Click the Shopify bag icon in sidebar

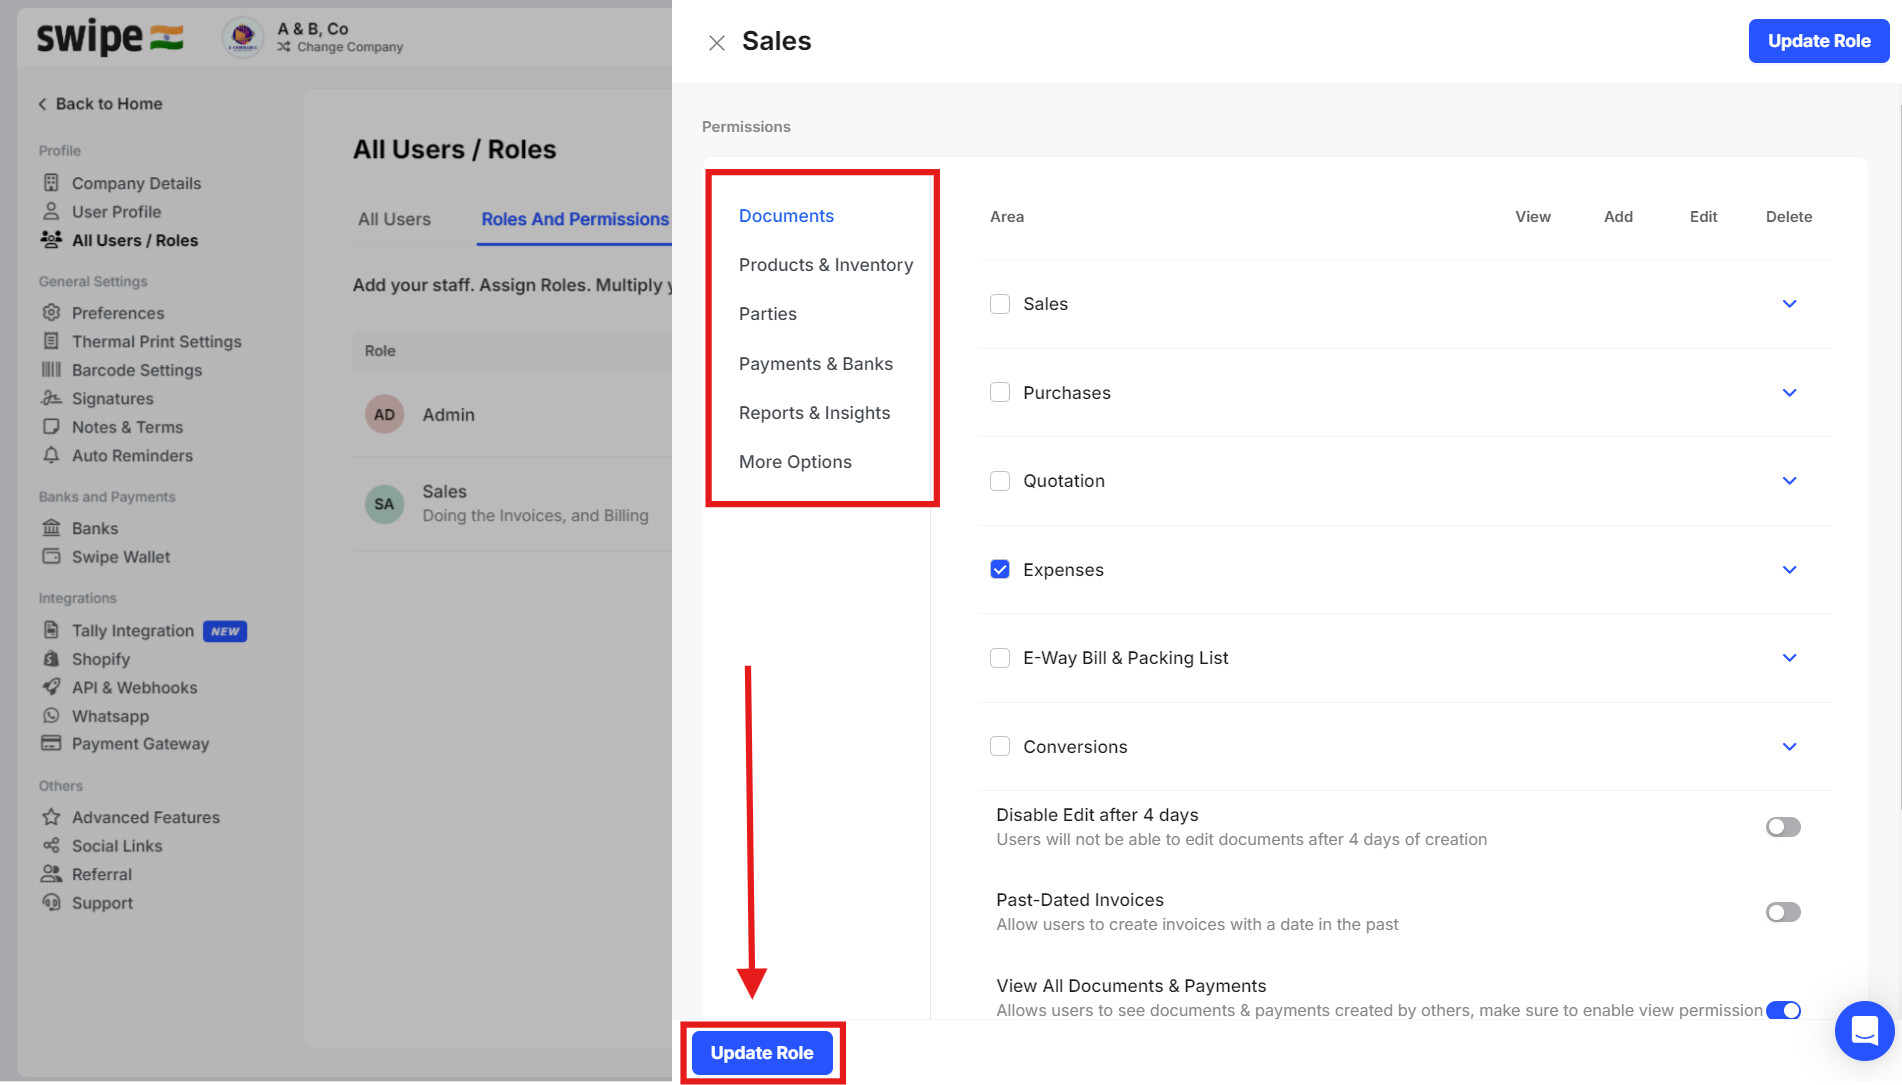51,659
